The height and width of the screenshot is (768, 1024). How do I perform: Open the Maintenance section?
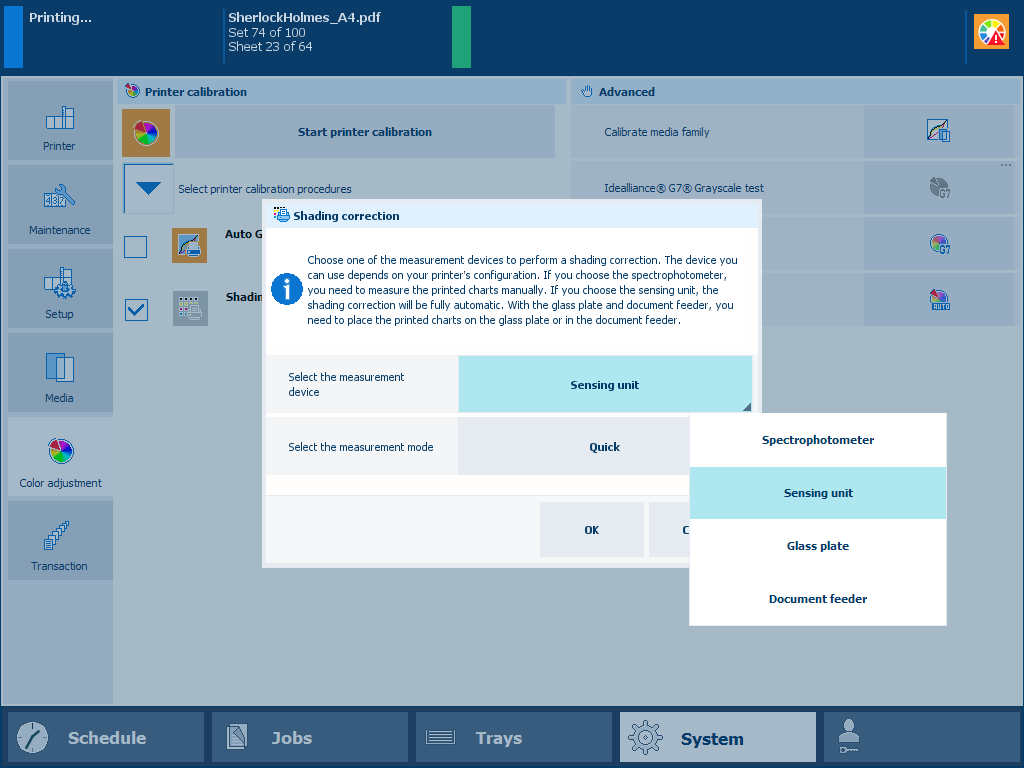pos(60,205)
